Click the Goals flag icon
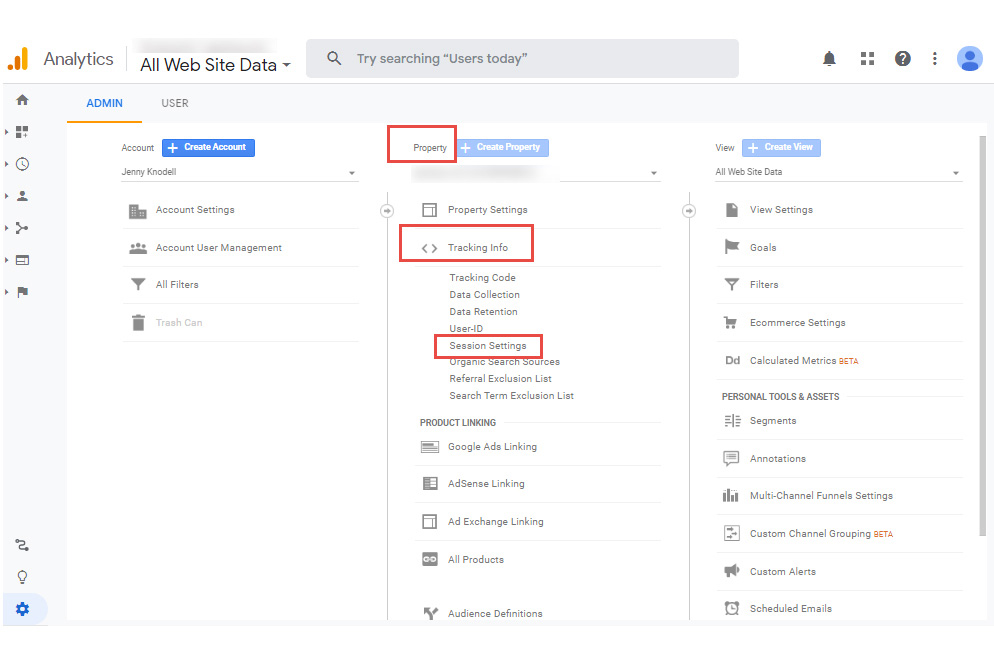Image resolution: width=994 pixels, height=665 pixels. 732,247
